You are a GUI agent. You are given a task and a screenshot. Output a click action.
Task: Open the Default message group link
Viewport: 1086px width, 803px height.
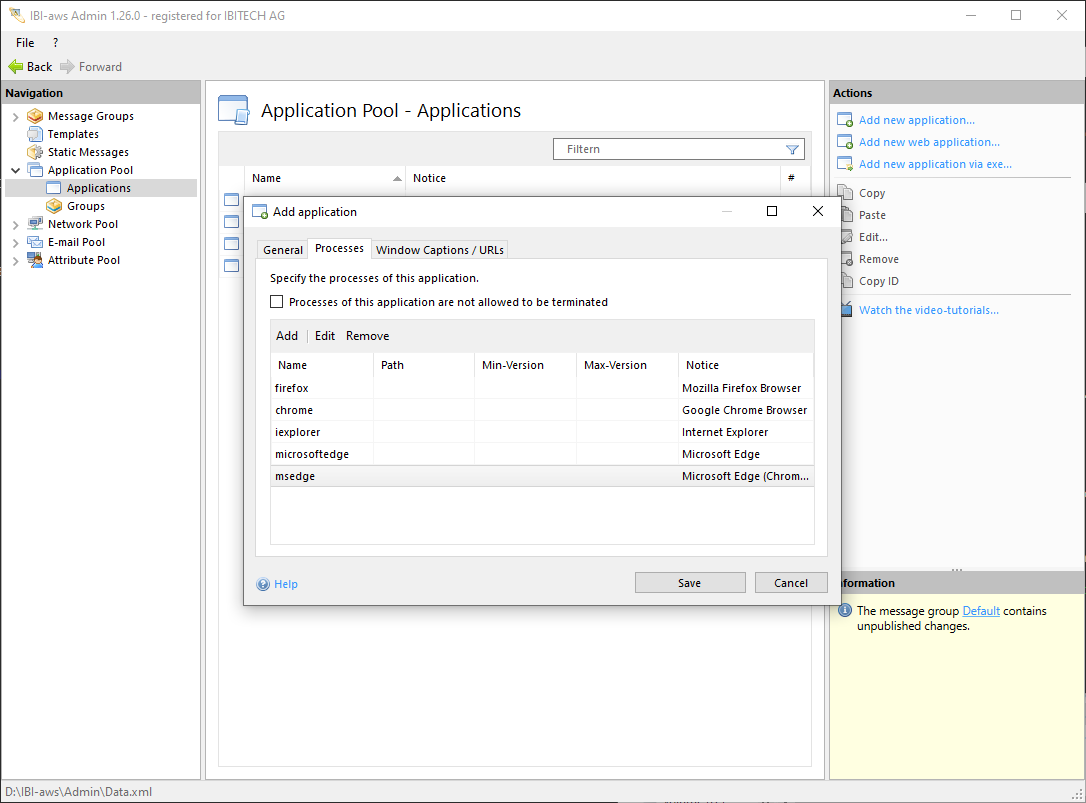point(981,611)
